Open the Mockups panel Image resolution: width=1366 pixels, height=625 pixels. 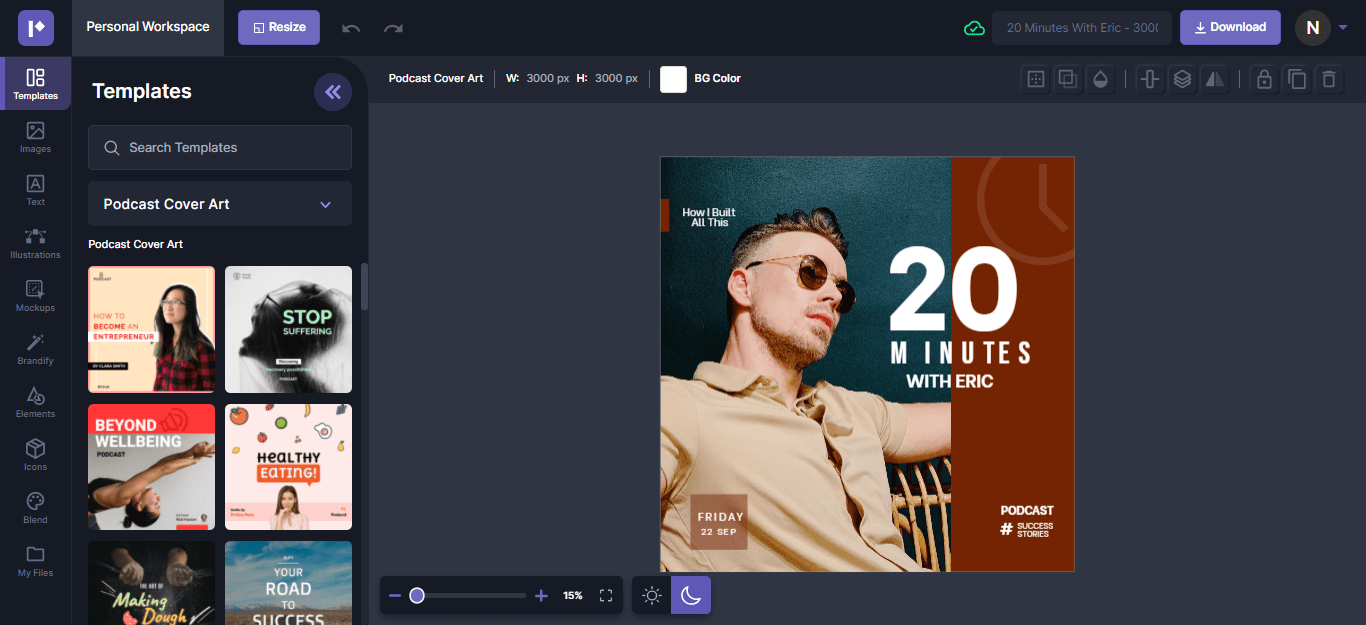coord(35,296)
